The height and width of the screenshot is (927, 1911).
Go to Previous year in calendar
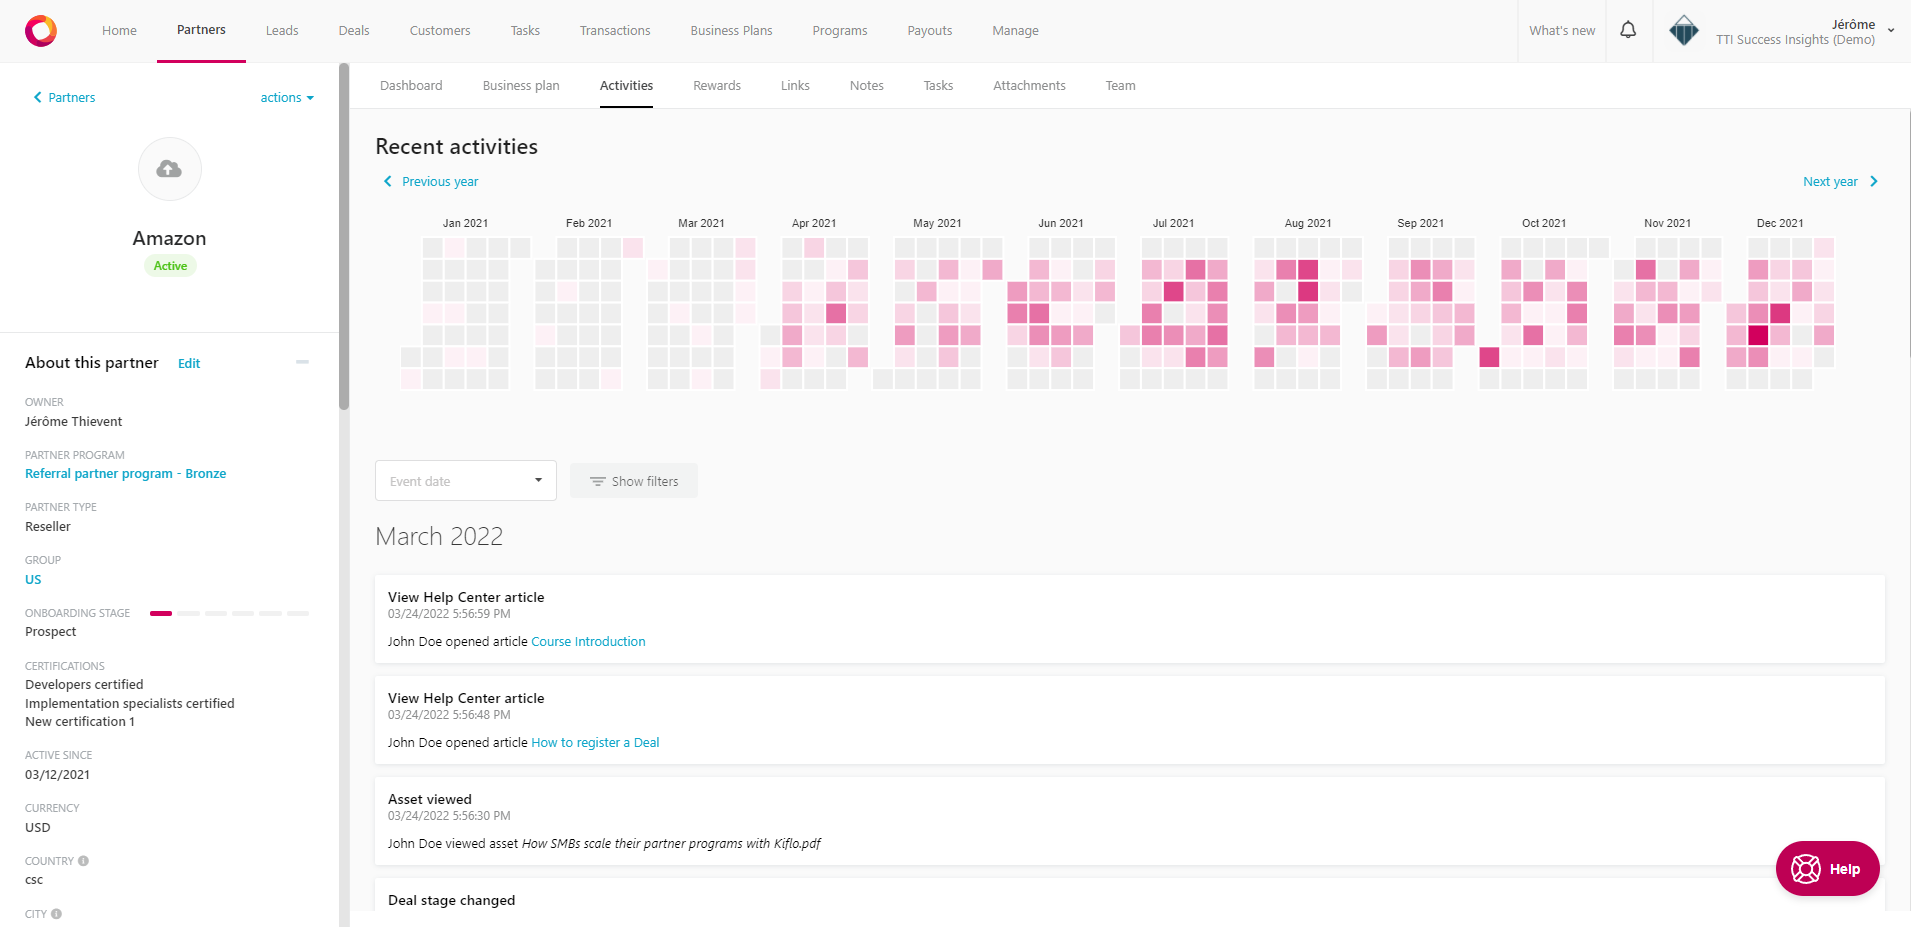tap(431, 182)
